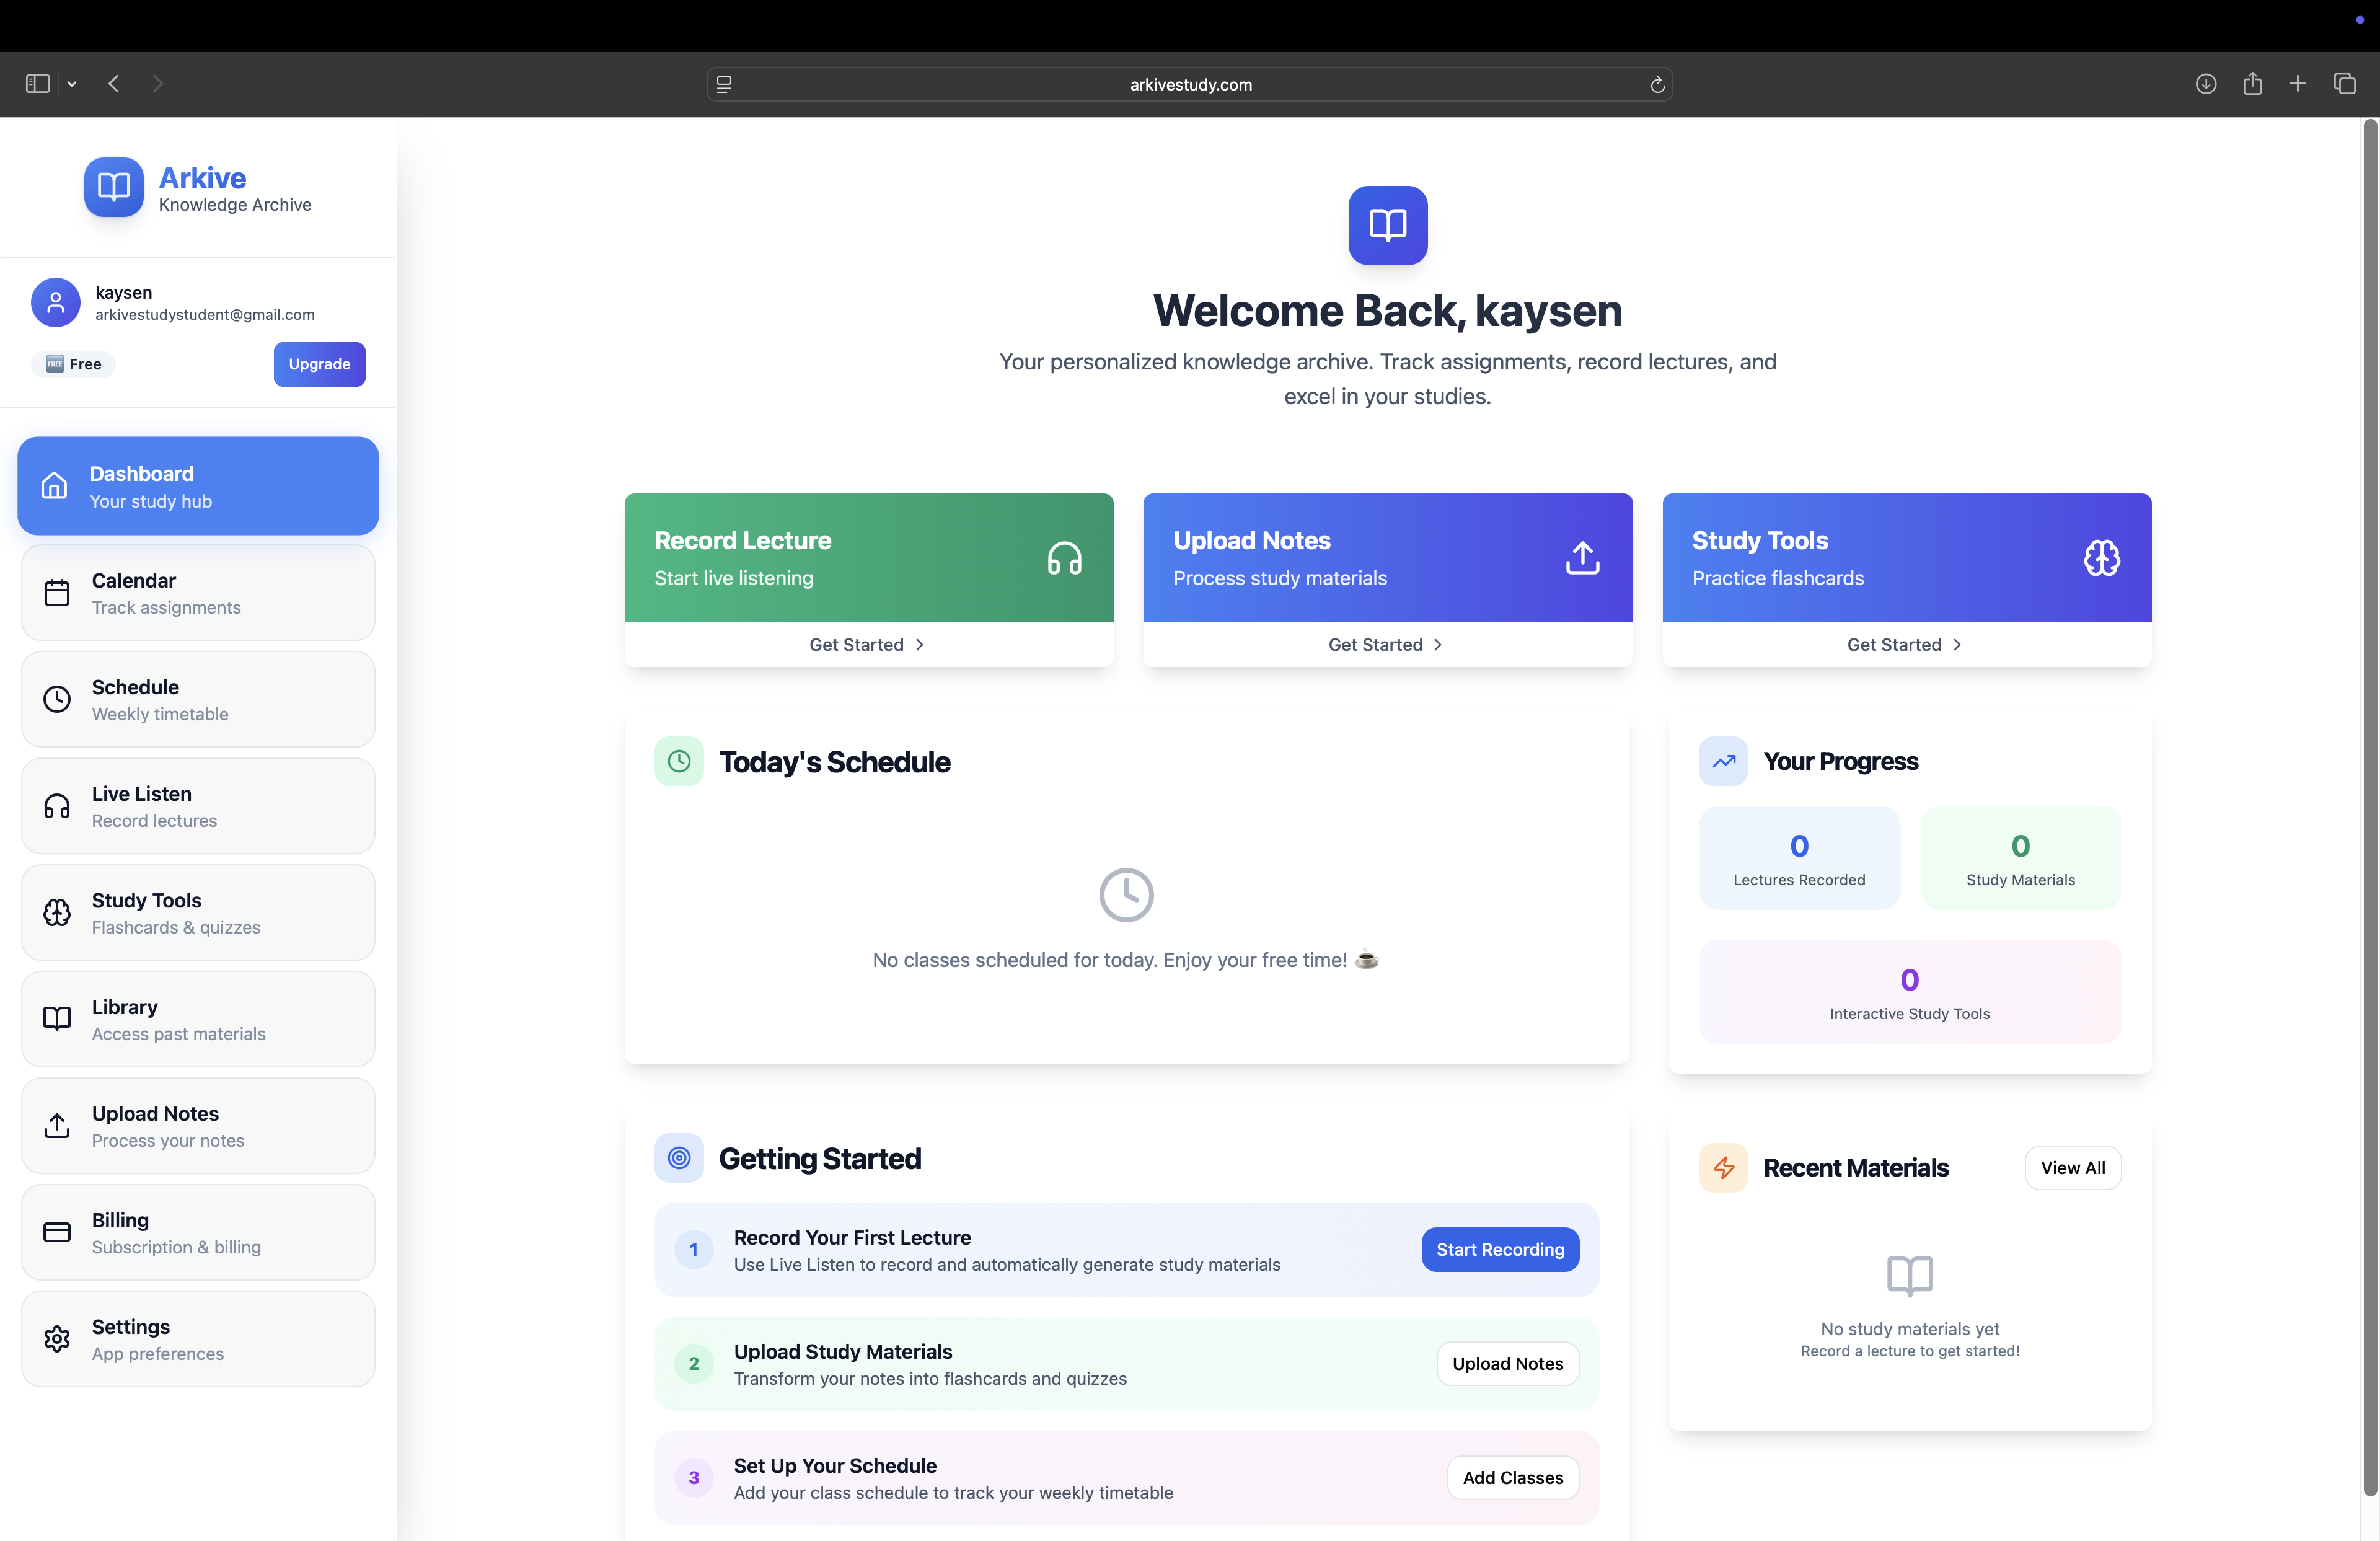This screenshot has height=1541, width=2380.
Task: Click the headphones icon on Record Lecture card
Action: (x=1064, y=558)
